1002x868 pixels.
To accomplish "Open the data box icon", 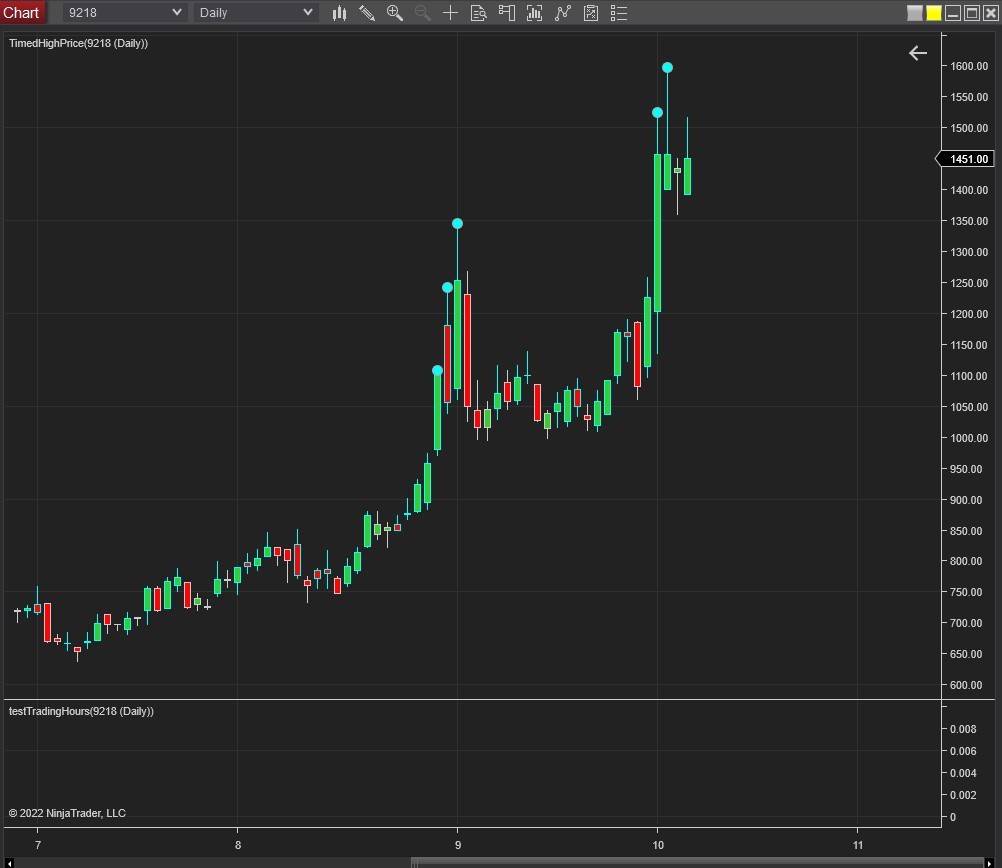I will click(x=479, y=13).
